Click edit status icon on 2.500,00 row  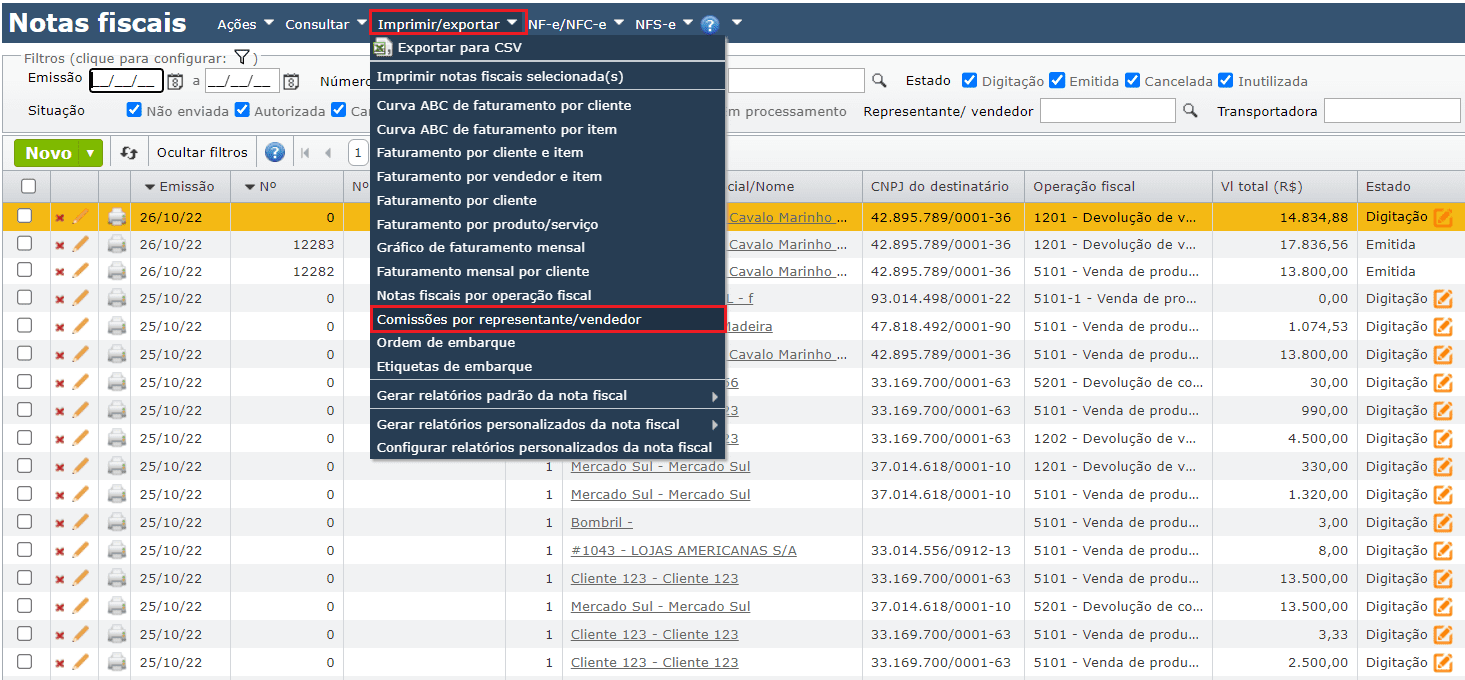[x=1443, y=662]
